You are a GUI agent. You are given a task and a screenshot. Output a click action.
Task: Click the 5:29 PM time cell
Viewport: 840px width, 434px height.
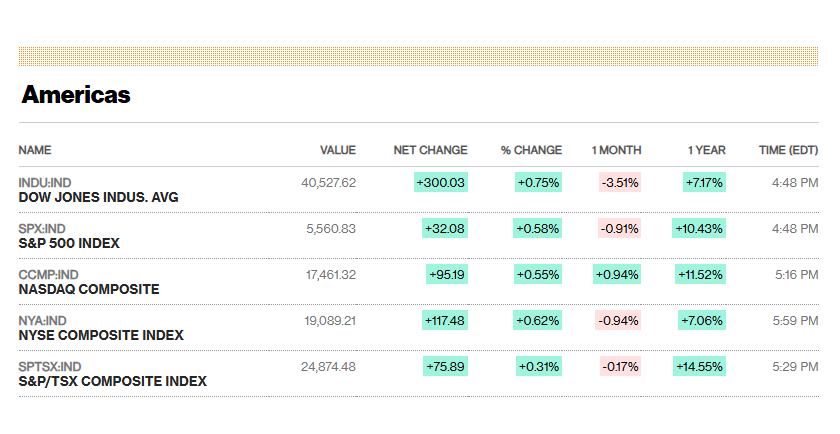[x=796, y=367]
